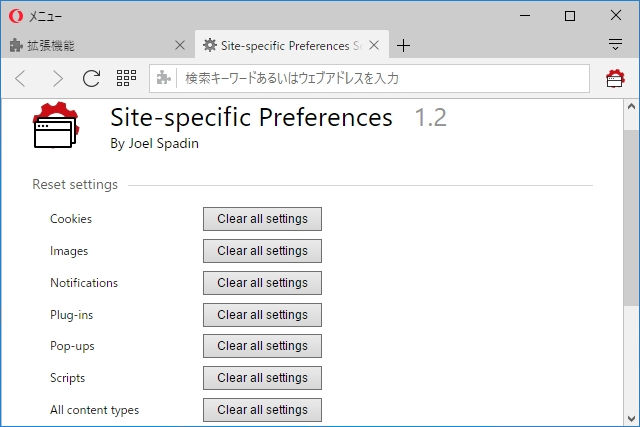Click the 'Cookies' label

click(x=71, y=219)
